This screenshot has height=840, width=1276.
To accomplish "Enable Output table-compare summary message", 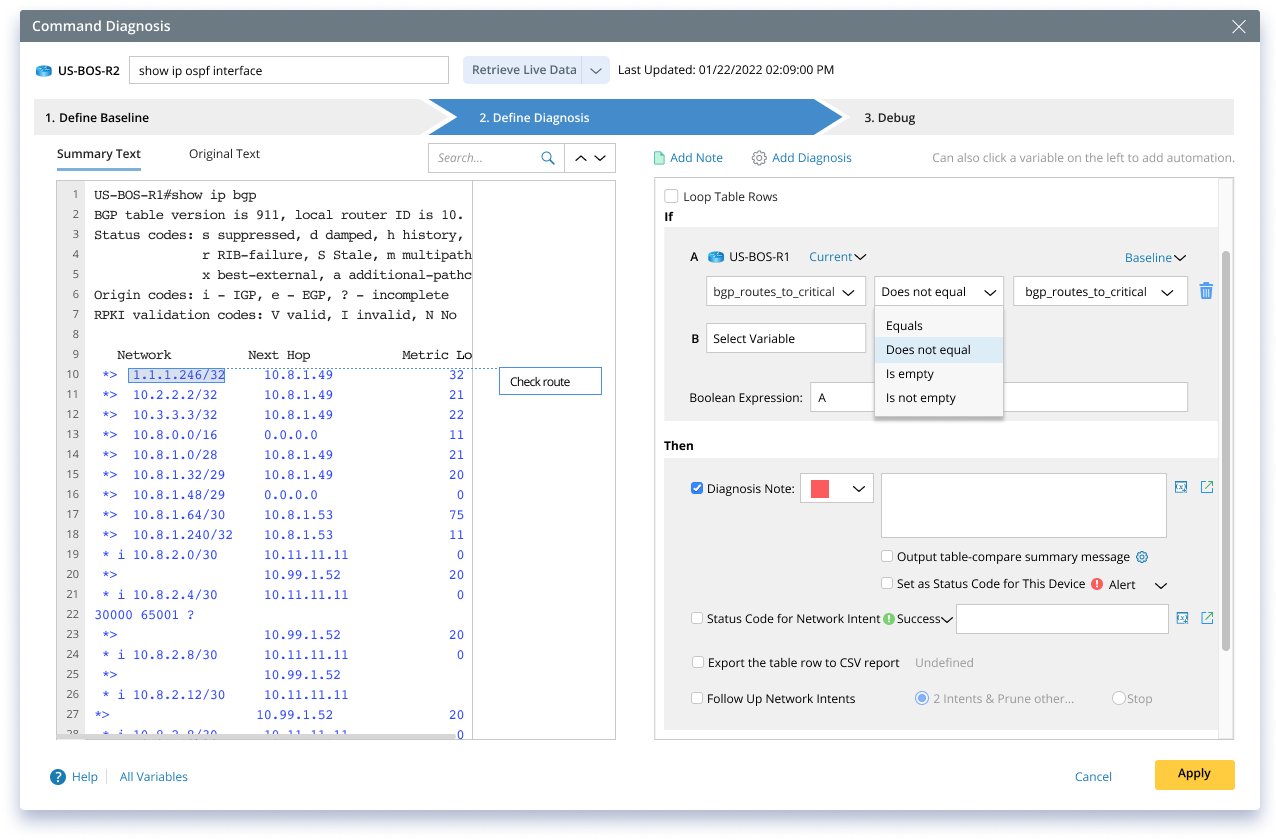I will tap(887, 557).
